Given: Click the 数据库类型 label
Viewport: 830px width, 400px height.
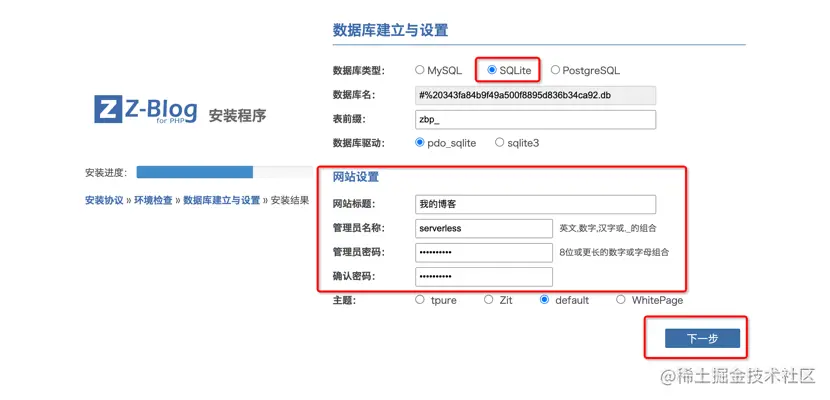Looking at the screenshot, I should pos(358,70).
